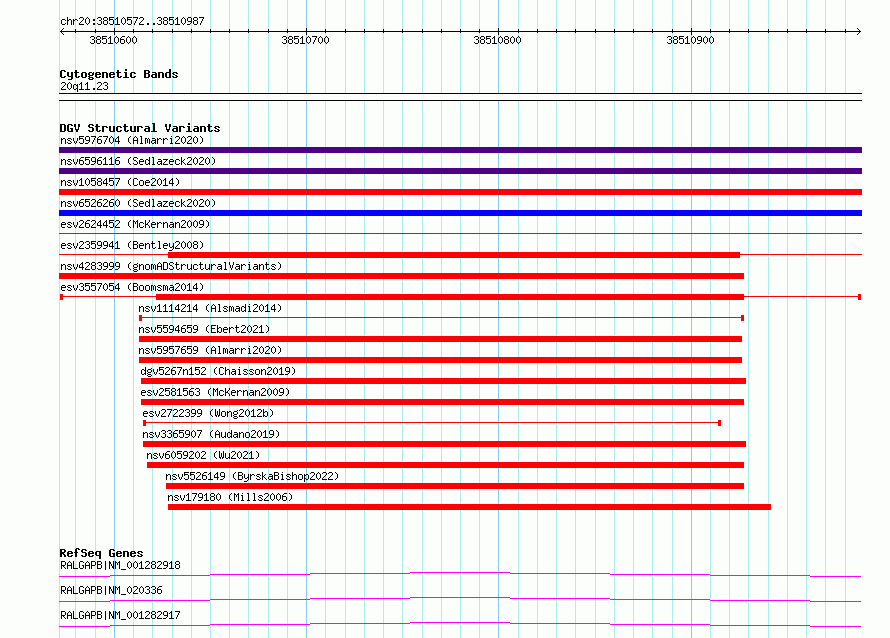Select the 20q11.23 band label

point(84,86)
